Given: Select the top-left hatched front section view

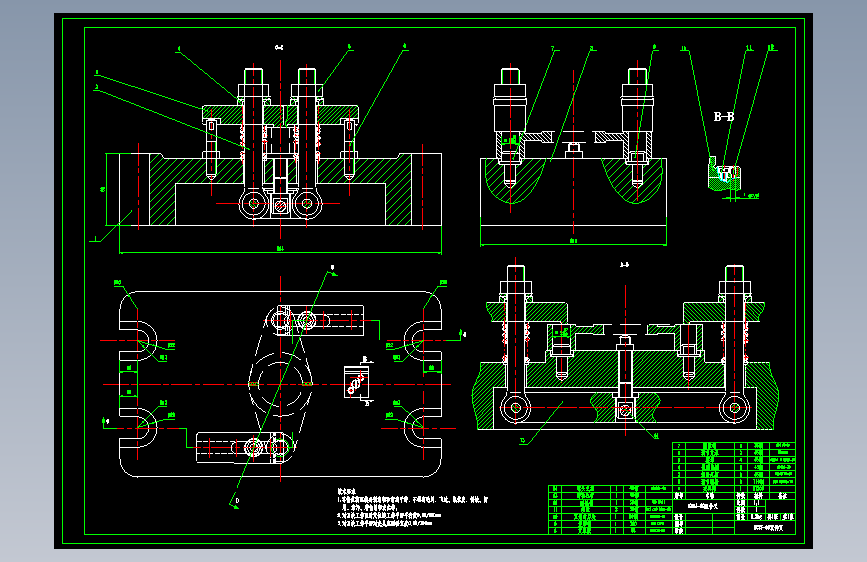Looking at the screenshot, I should [280, 147].
